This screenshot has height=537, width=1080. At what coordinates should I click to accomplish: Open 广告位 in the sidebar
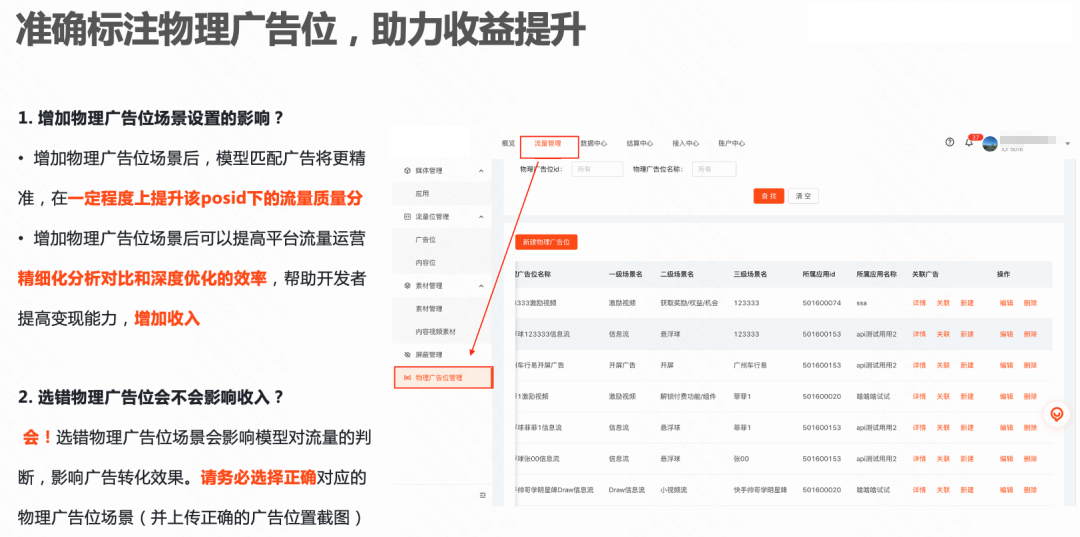[x=426, y=240]
